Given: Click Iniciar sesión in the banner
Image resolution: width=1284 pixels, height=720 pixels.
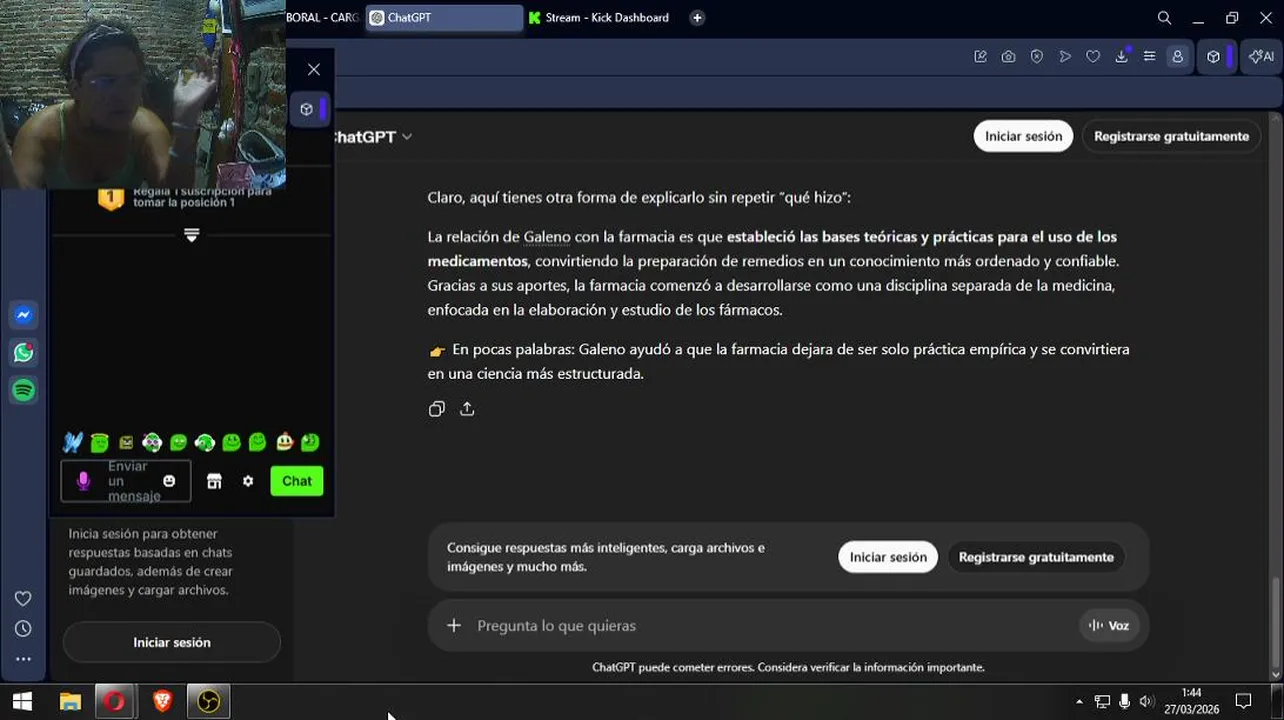Looking at the screenshot, I should click(x=888, y=557).
